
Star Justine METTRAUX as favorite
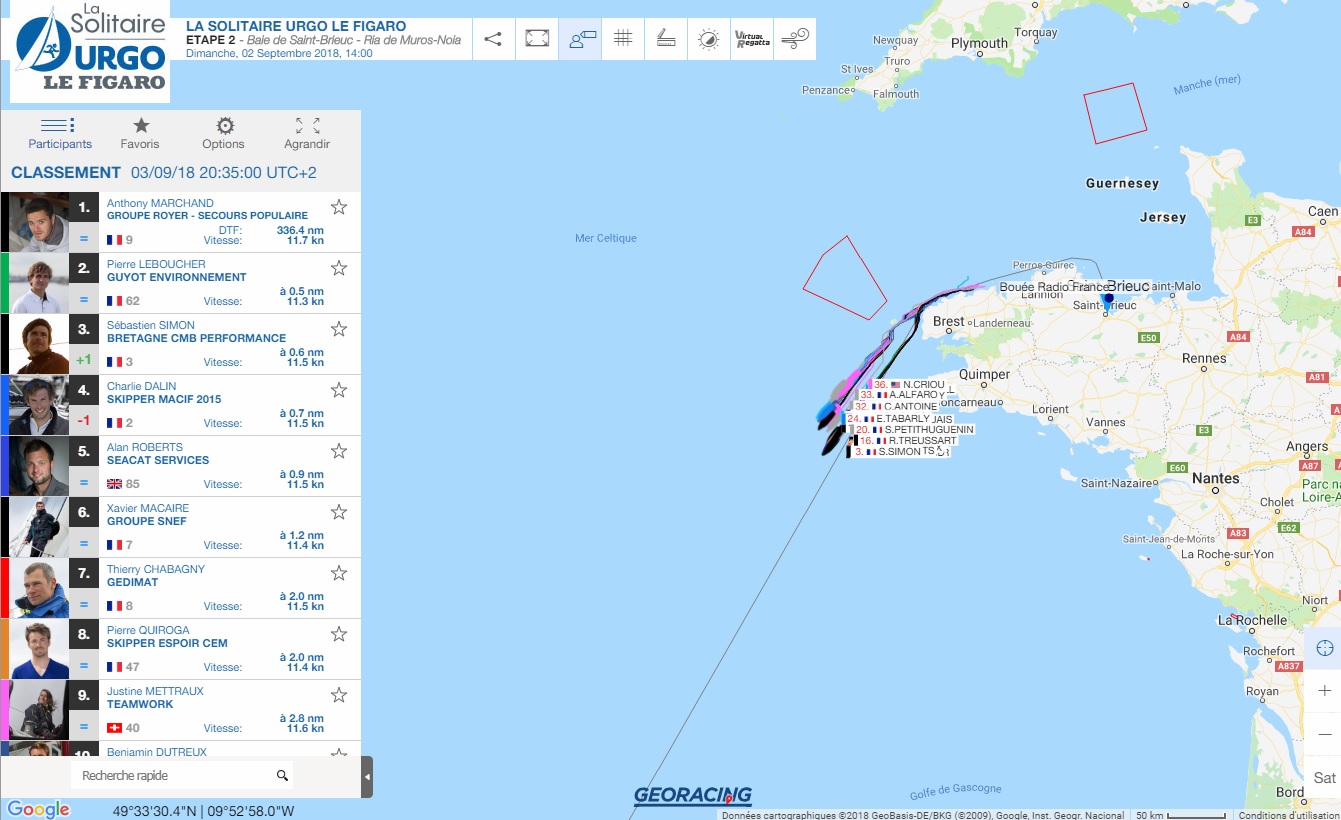coord(339,695)
